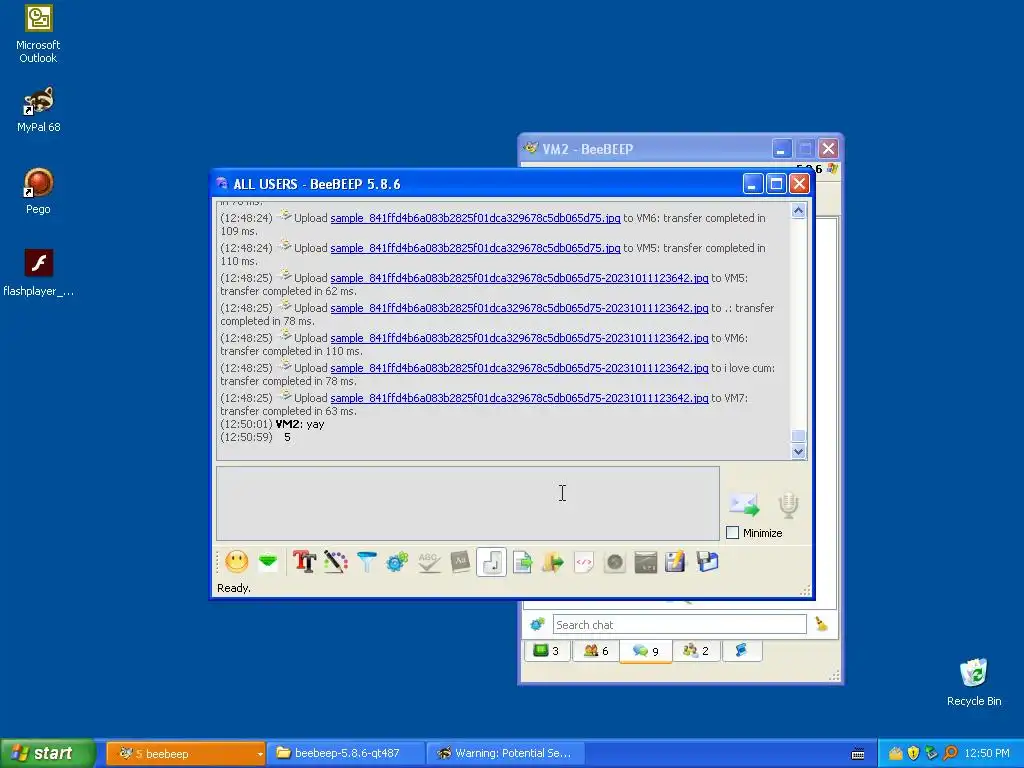The width and height of the screenshot is (1024, 768).
Task: Click the 12:50 PM system clock
Action: [987, 754]
